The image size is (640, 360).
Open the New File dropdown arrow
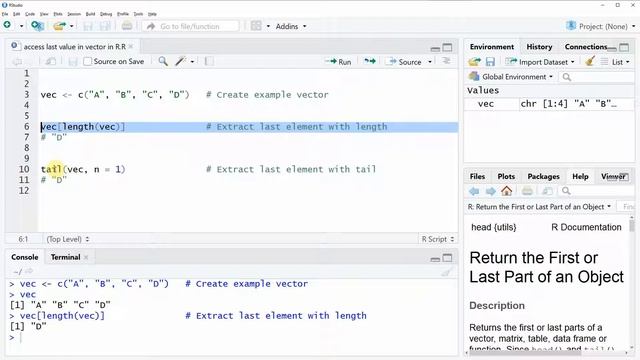click(x=21, y=27)
